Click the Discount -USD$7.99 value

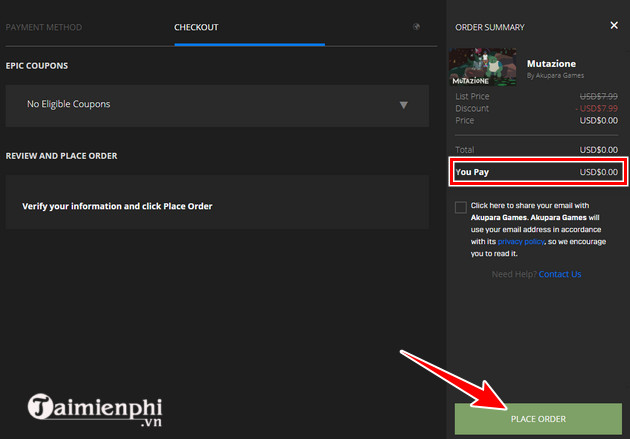pyautogui.click(x=597, y=108)
